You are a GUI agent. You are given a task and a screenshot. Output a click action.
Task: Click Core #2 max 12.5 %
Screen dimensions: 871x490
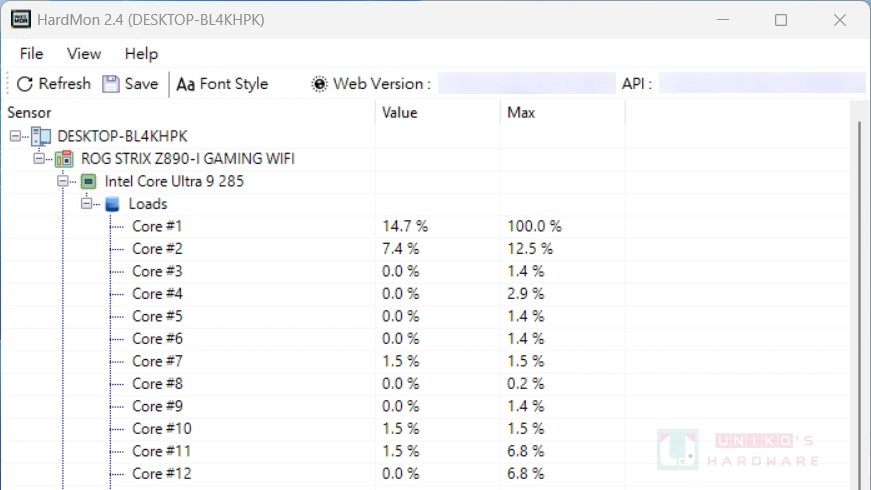(530, 249)
